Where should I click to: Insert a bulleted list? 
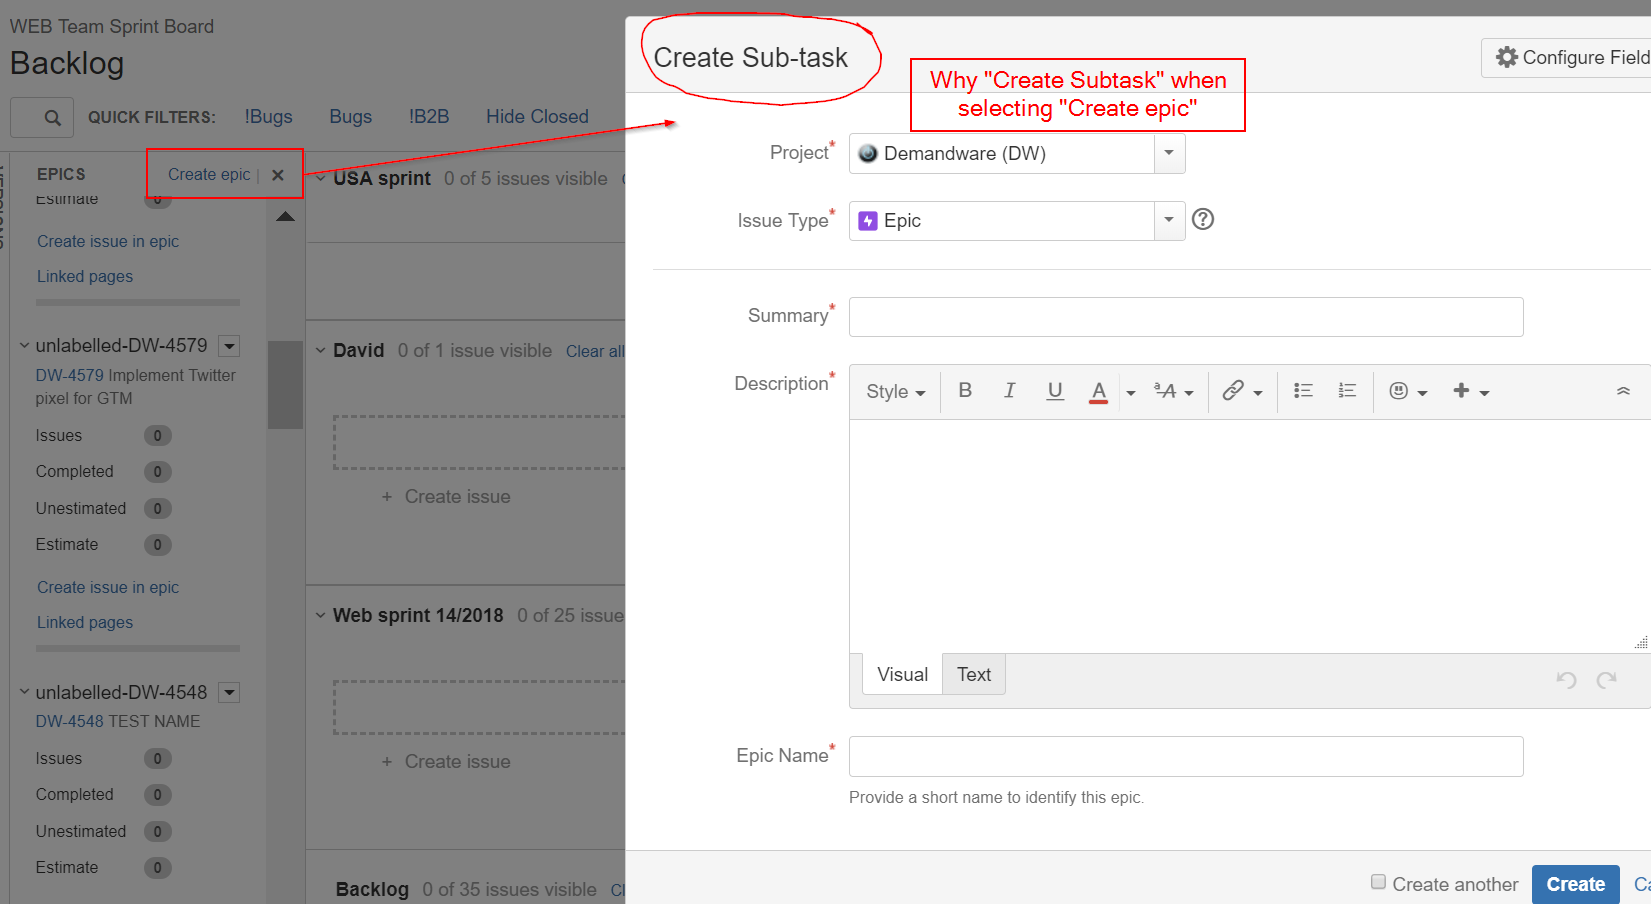[1303, 390]
